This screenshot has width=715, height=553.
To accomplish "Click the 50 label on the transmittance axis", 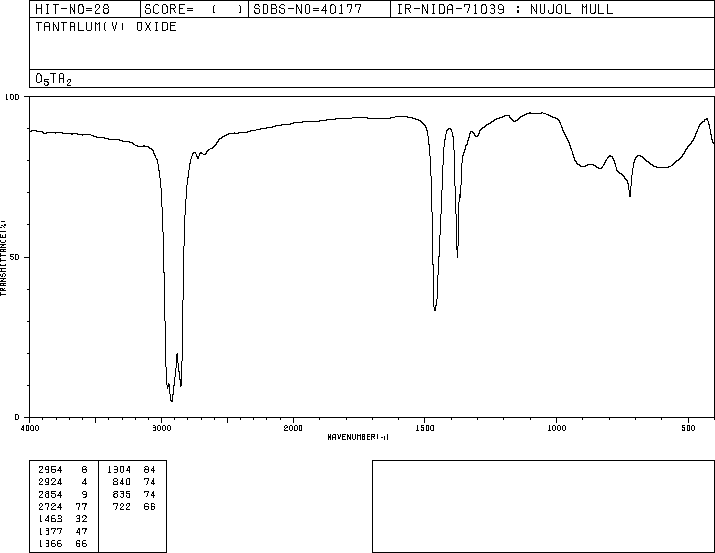I will pyautogui.click(x=15, y=257).
